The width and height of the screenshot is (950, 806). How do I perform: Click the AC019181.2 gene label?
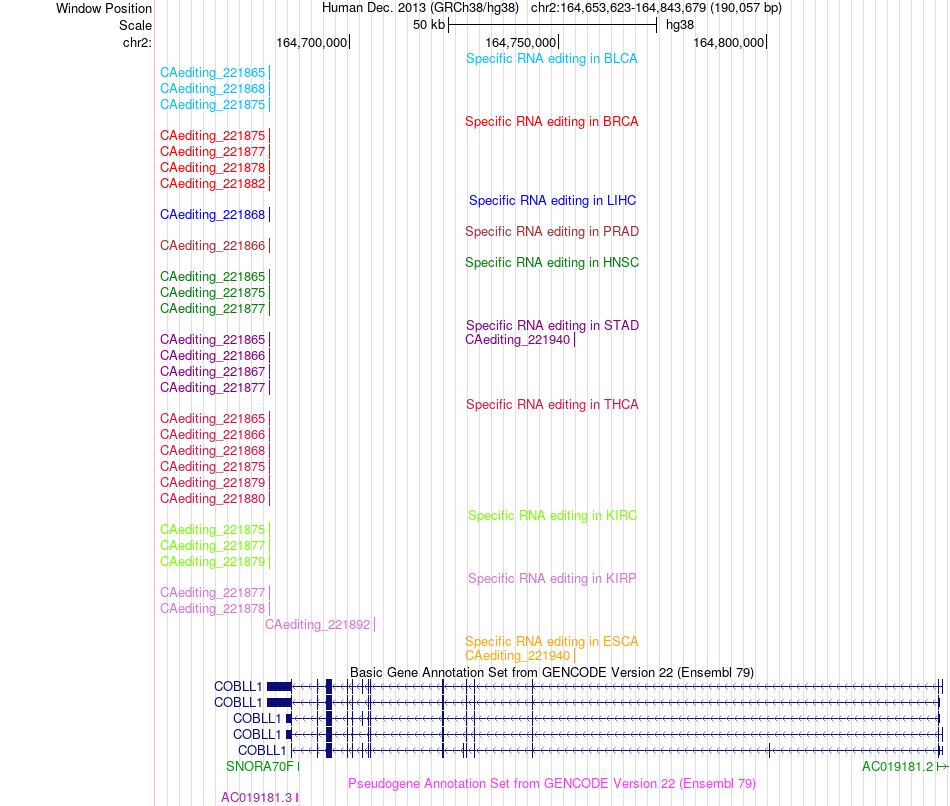pos(897,767)
